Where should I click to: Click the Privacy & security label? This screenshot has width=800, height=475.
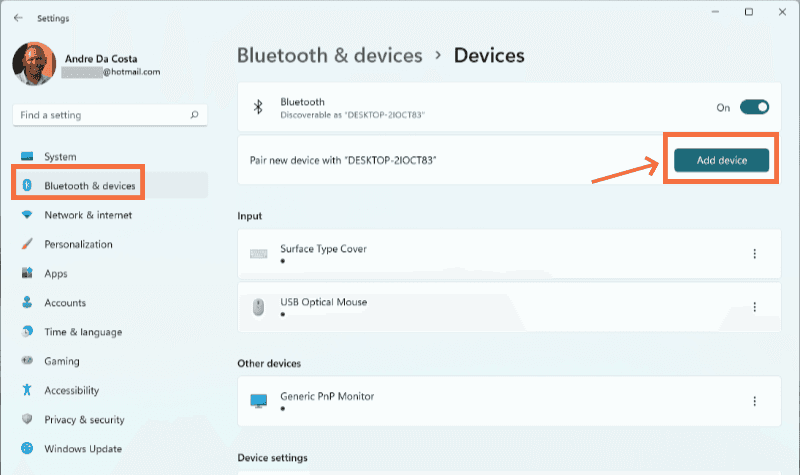click(x=84, y=419)
